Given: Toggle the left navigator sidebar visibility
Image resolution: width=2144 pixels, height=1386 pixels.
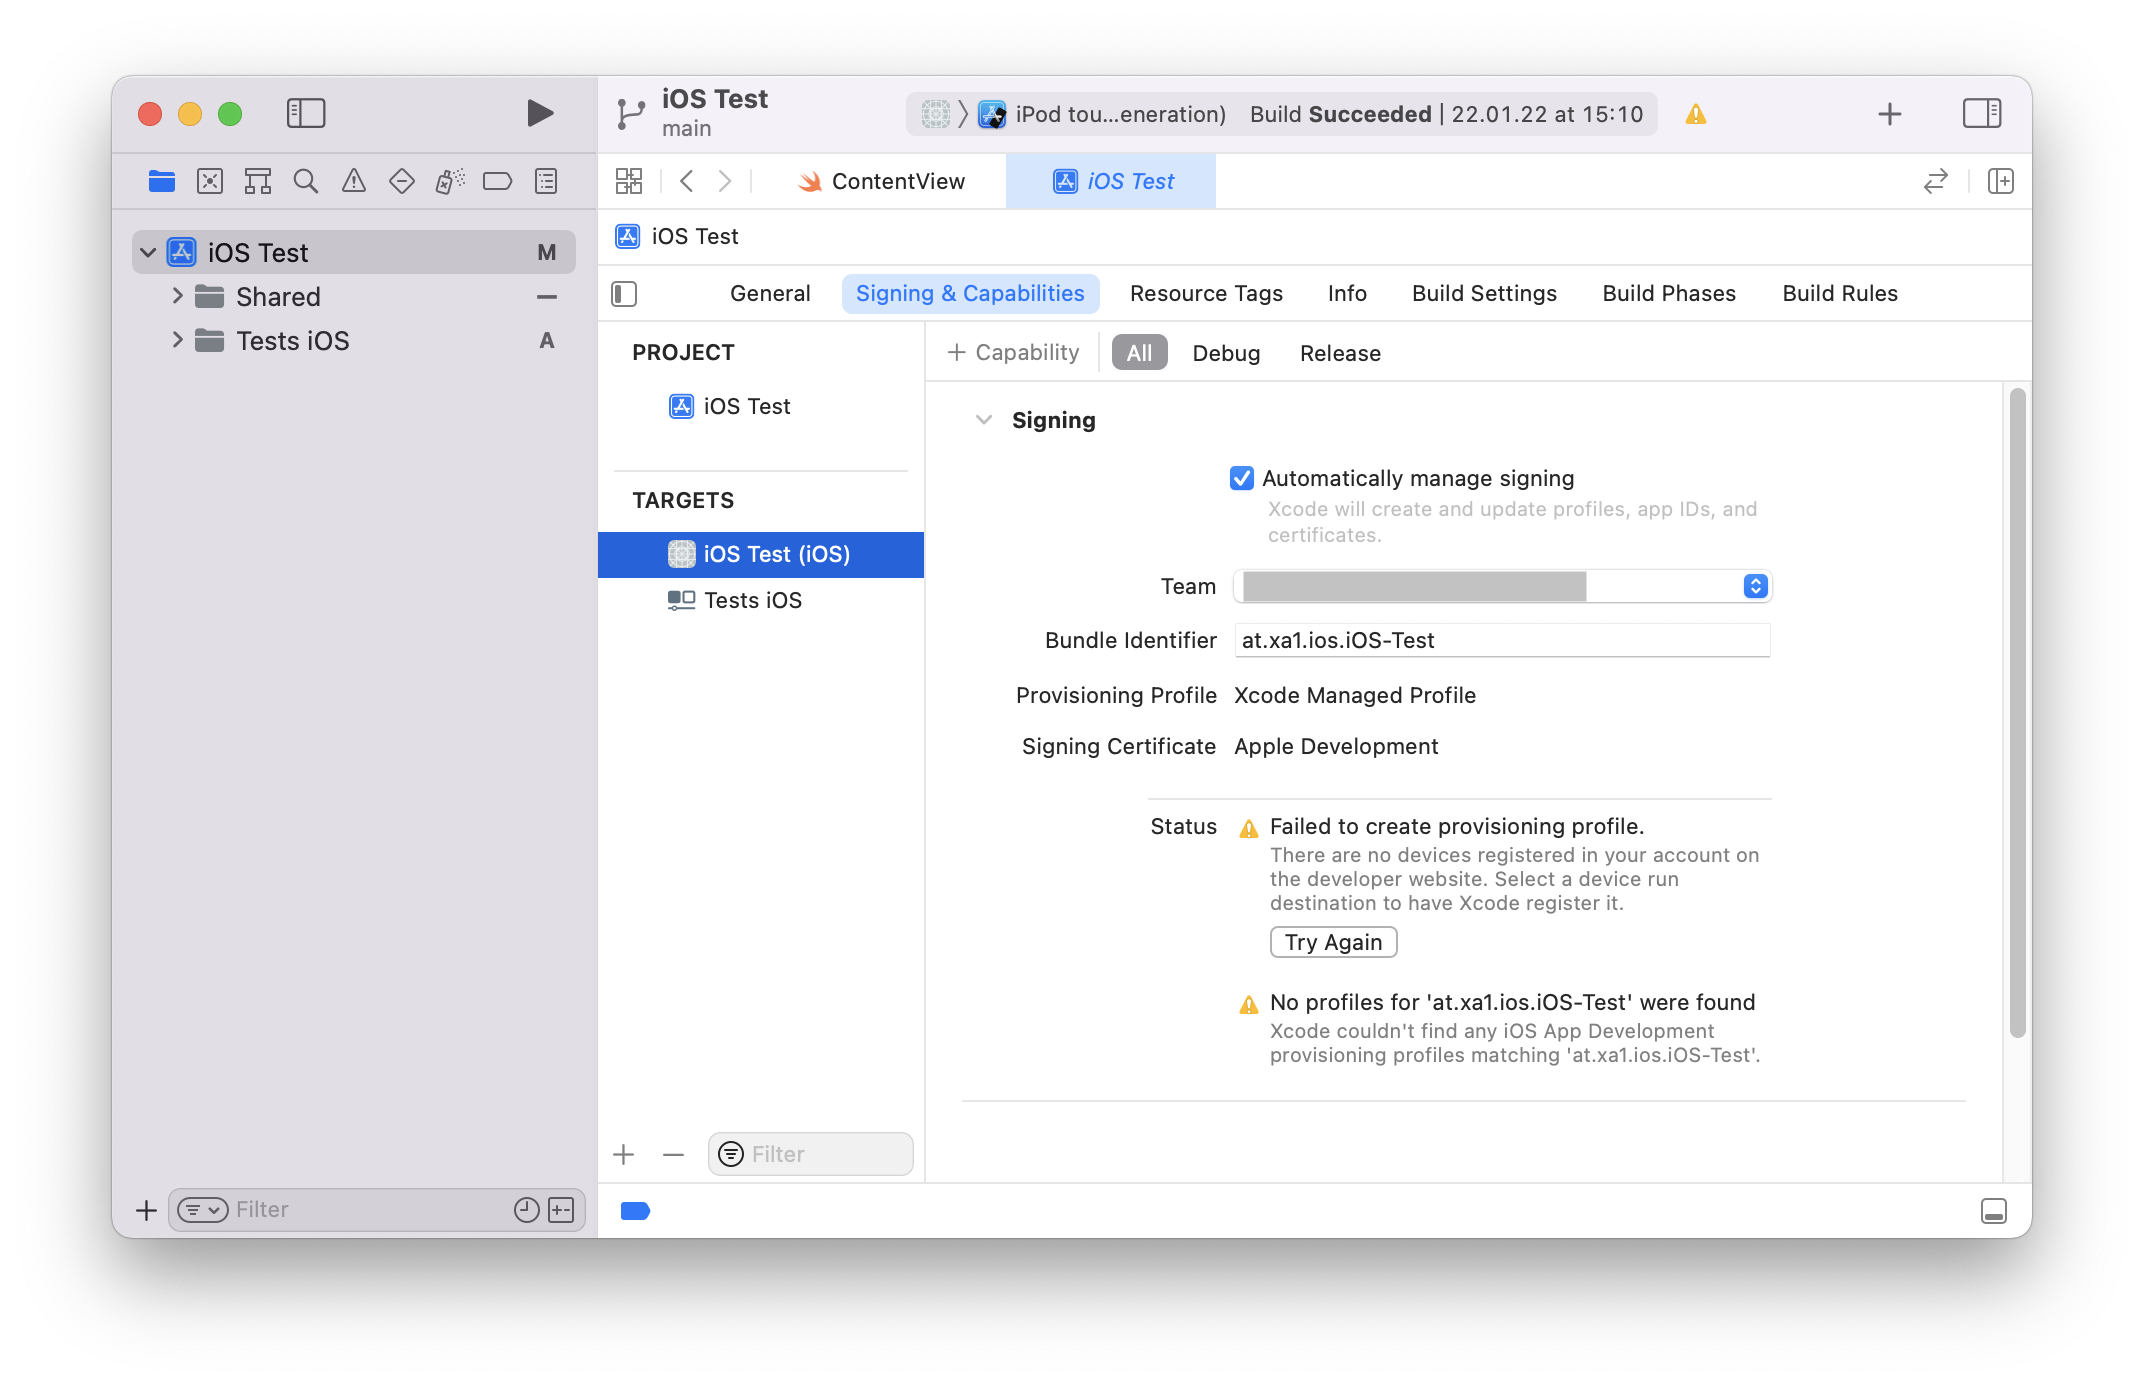Looking at the screenshot, I should 306,113.
